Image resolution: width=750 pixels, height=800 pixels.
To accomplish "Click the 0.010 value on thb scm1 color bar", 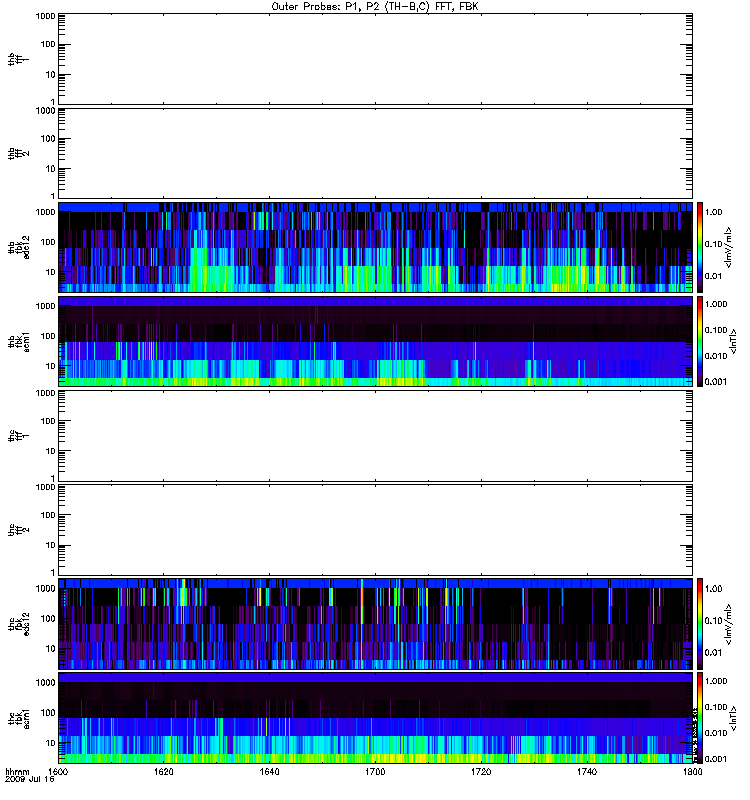I will tap(716, 356).
